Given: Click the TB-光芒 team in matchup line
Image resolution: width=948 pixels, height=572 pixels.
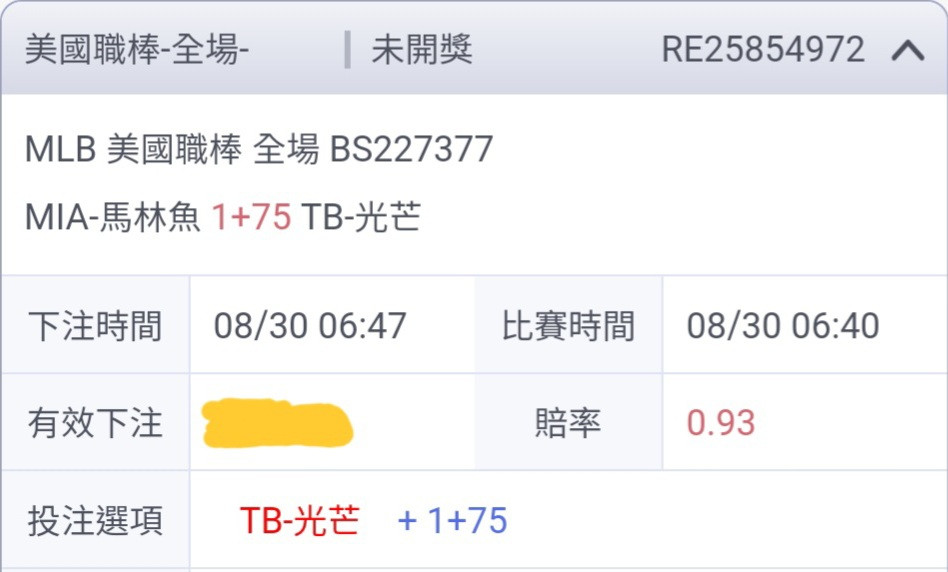Looking at the screenshot, I should tap(361, 216).
